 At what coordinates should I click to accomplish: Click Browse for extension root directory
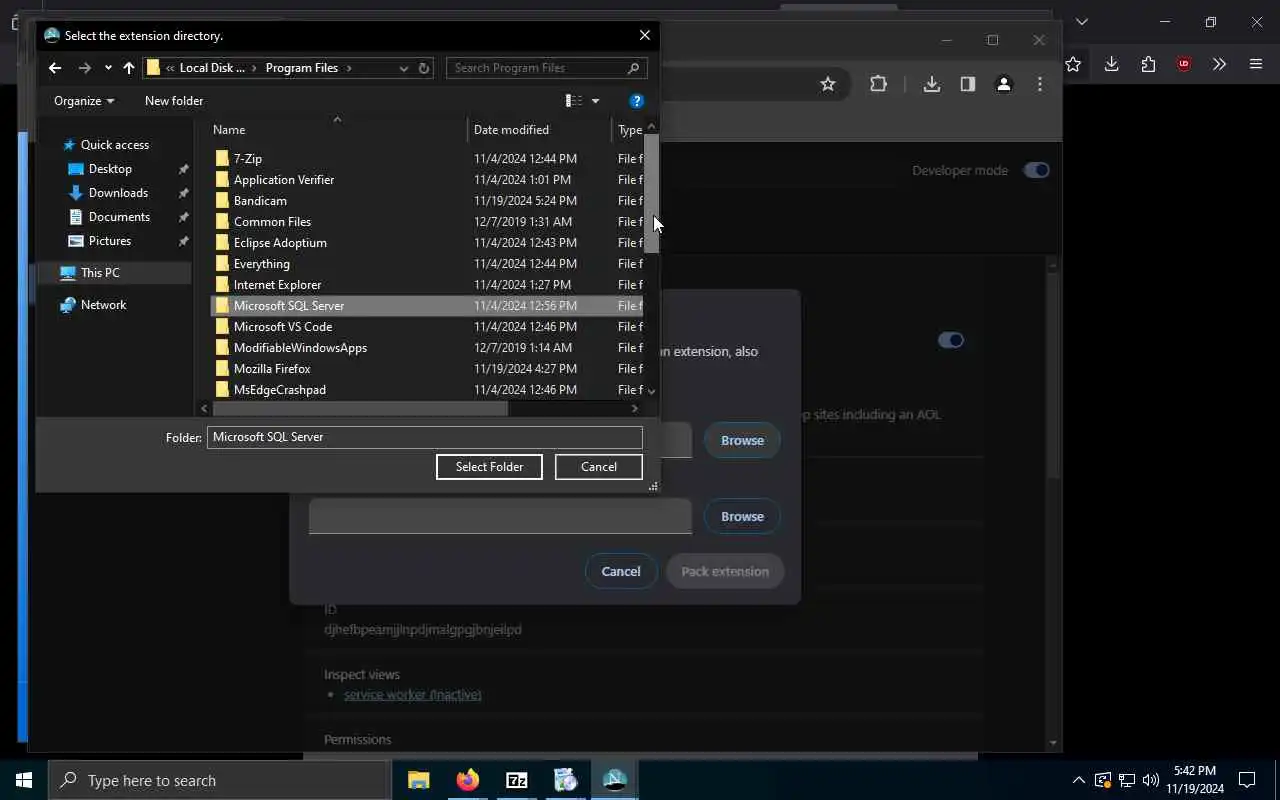[x=742, y=440]
